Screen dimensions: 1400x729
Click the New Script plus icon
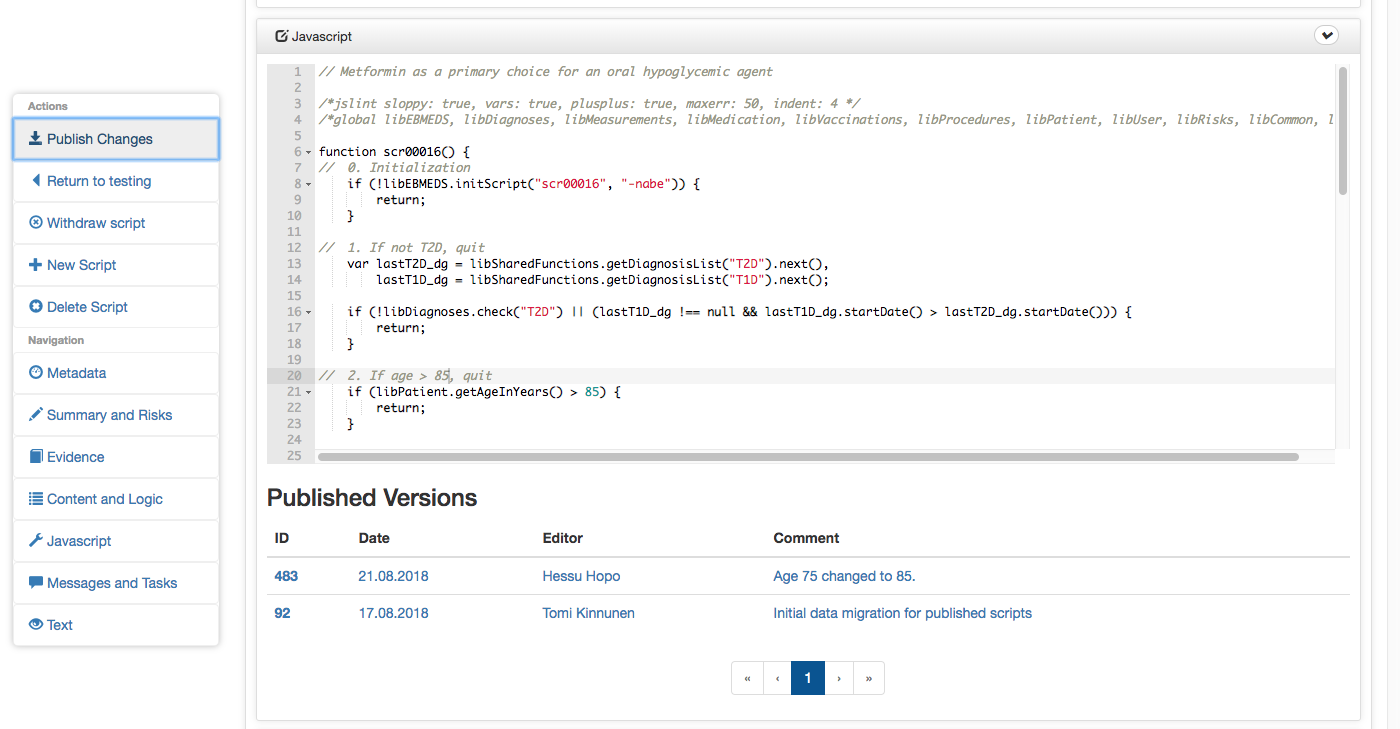pos(36,265)
